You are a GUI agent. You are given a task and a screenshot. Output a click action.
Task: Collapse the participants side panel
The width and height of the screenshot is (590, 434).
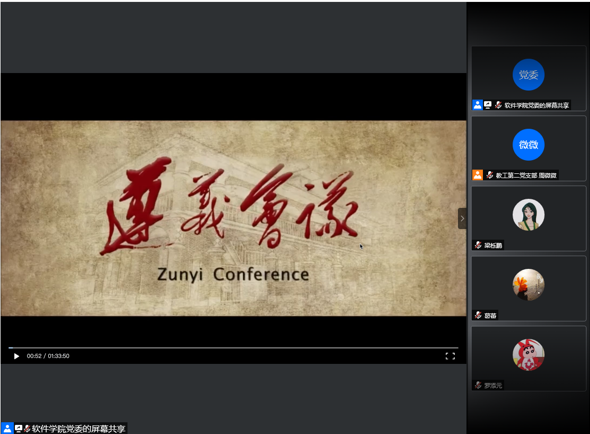pos(462,218)
